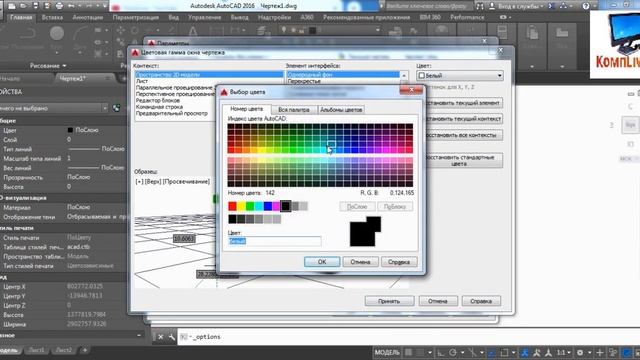Switch to Альбомы цветов tab in color dialog
This screenshot has width=640, height=360.
(341, 109)
